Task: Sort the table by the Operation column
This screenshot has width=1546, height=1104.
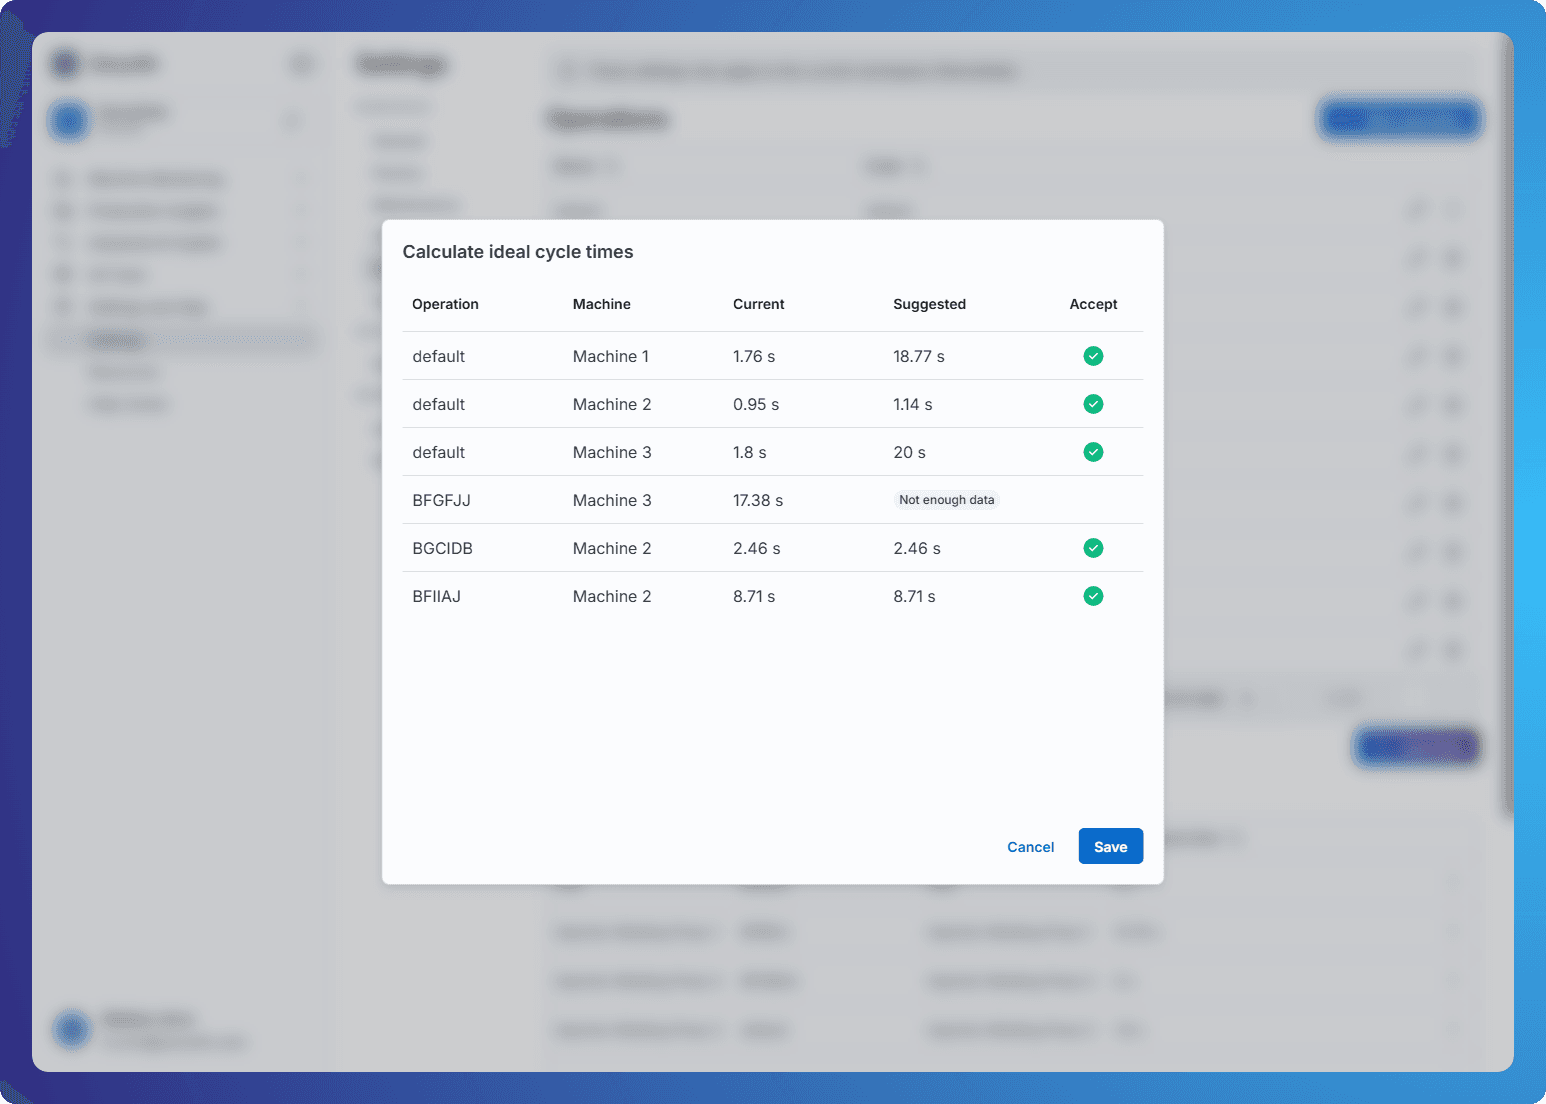Action: tap(445, 304)
